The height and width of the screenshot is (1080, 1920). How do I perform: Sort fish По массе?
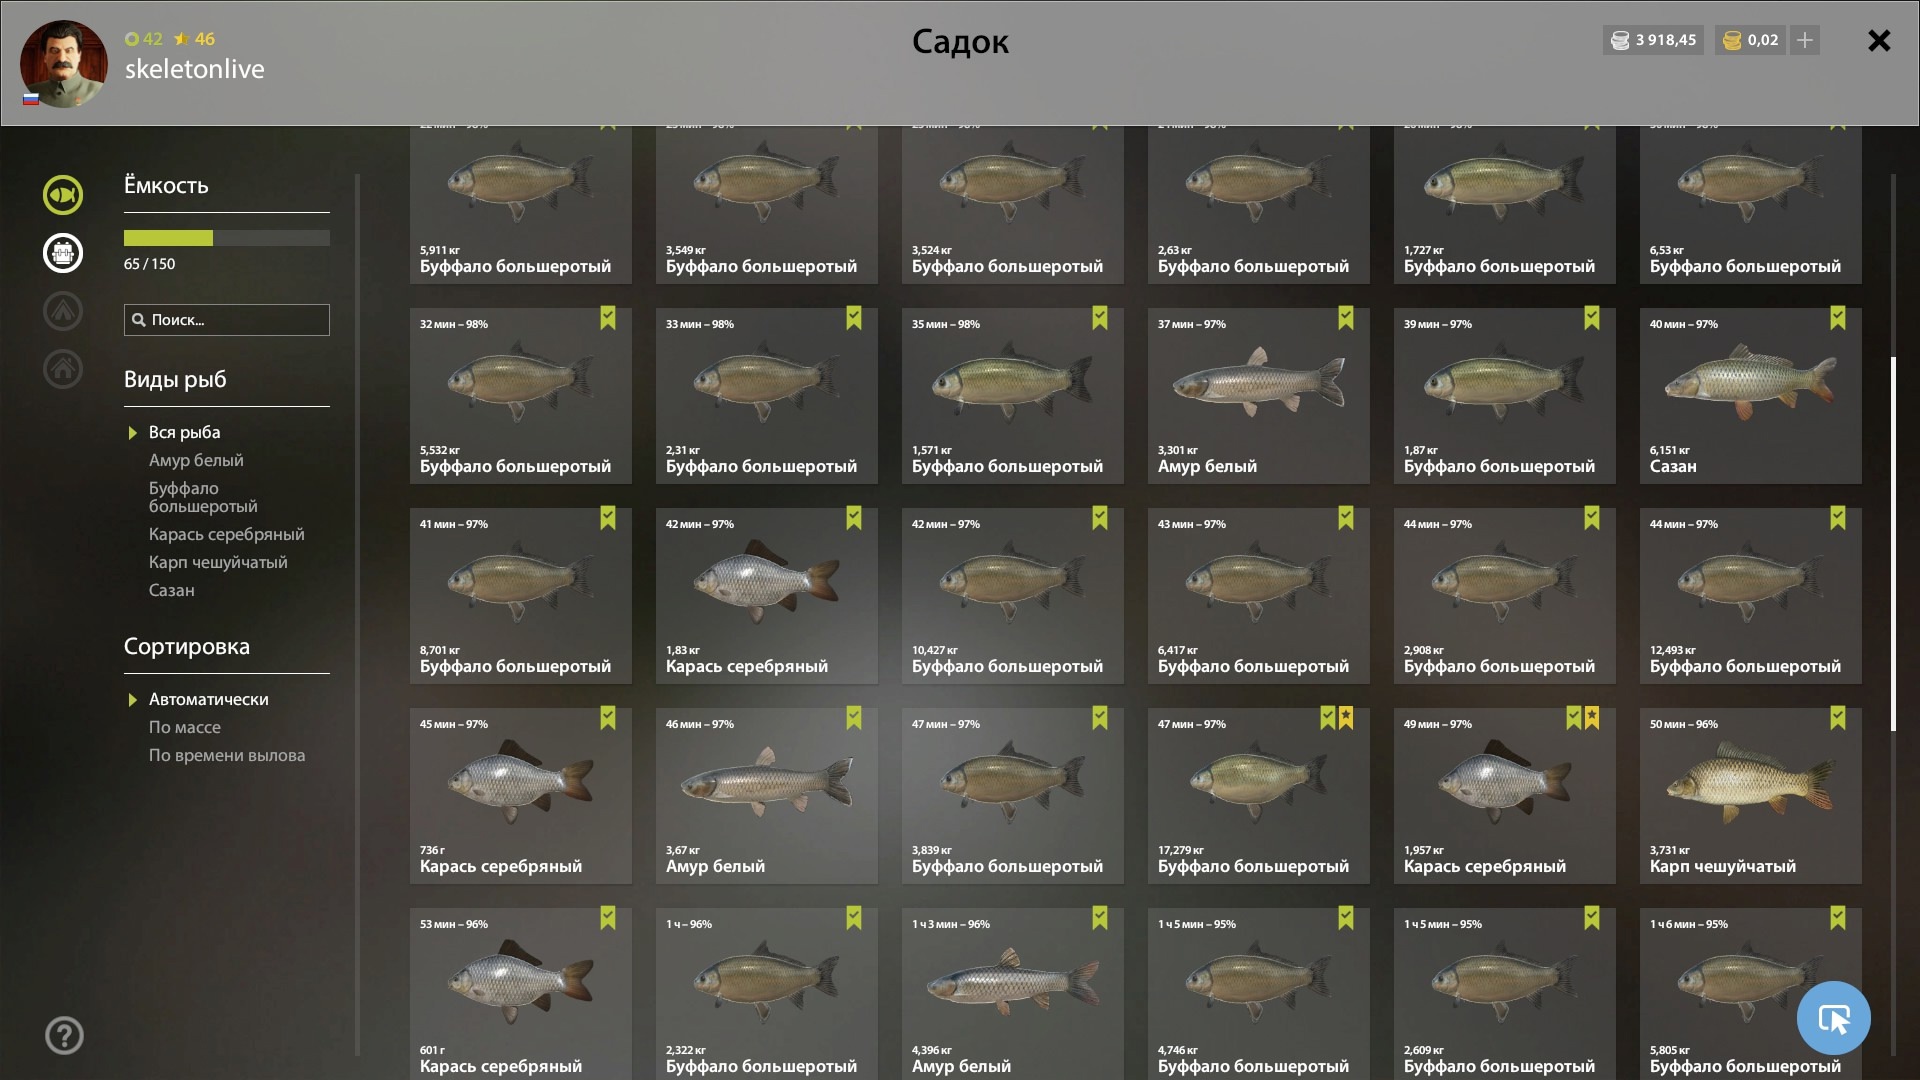click(x=185, y=727)
